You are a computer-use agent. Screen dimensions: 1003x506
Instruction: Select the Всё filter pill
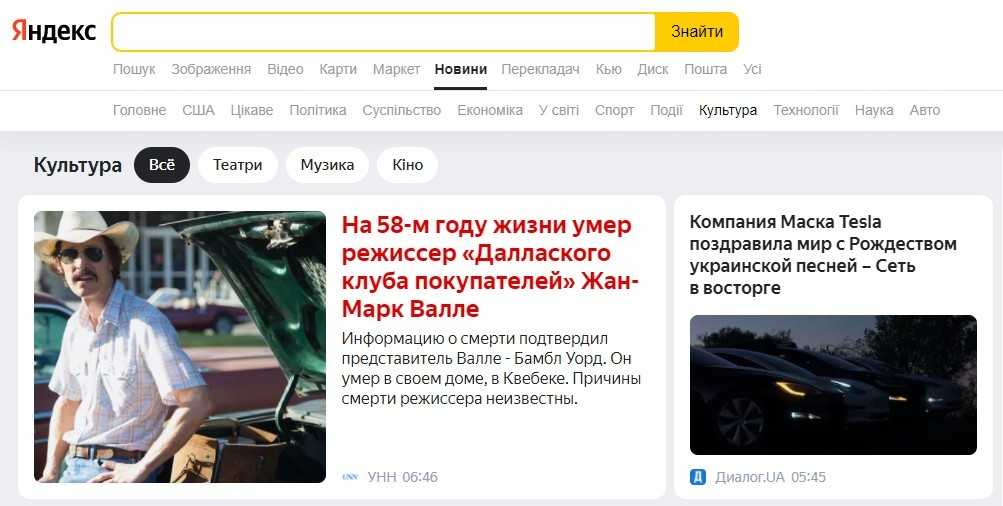click(x=162, y=165)
